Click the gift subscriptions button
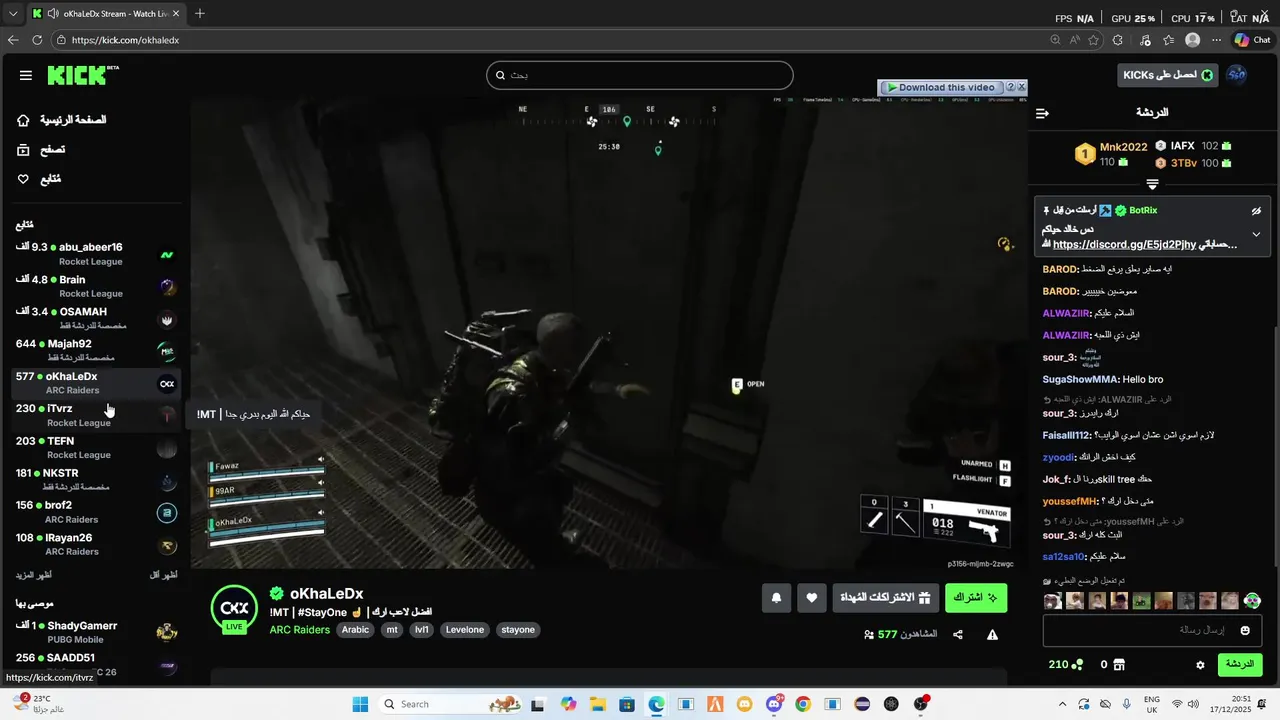1280x720 pixels. pos(886,598)
